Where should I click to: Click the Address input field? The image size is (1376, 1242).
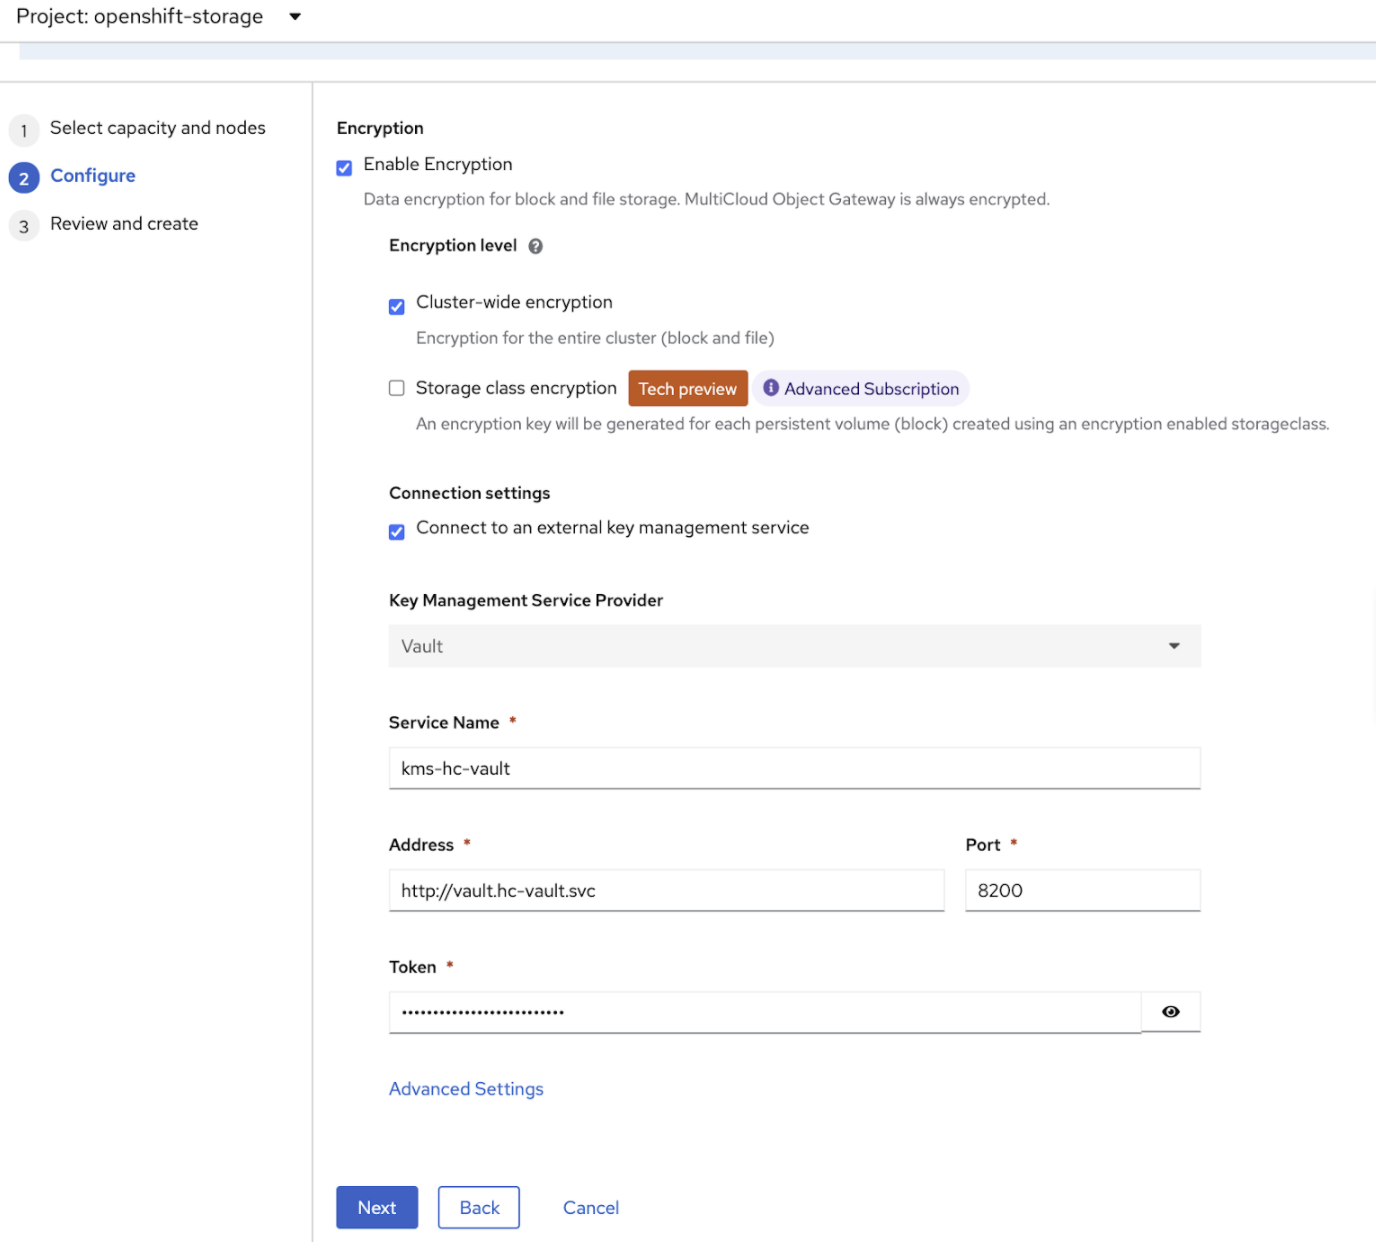tap(667, 890)
